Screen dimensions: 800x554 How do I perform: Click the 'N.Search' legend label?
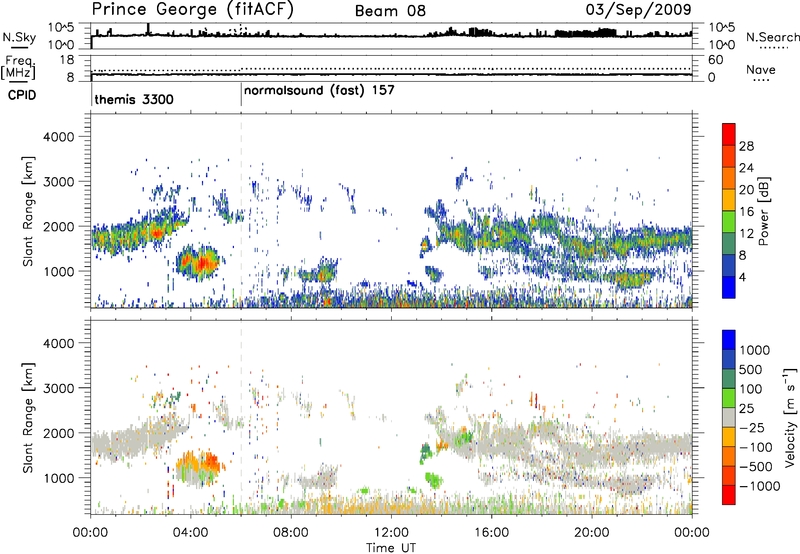point(772,37)
